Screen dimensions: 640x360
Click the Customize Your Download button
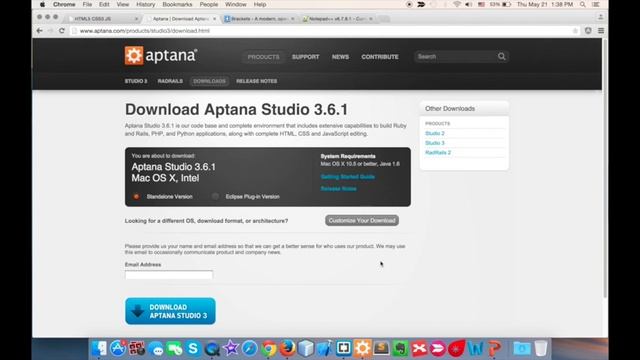click(x=362, y=220)
